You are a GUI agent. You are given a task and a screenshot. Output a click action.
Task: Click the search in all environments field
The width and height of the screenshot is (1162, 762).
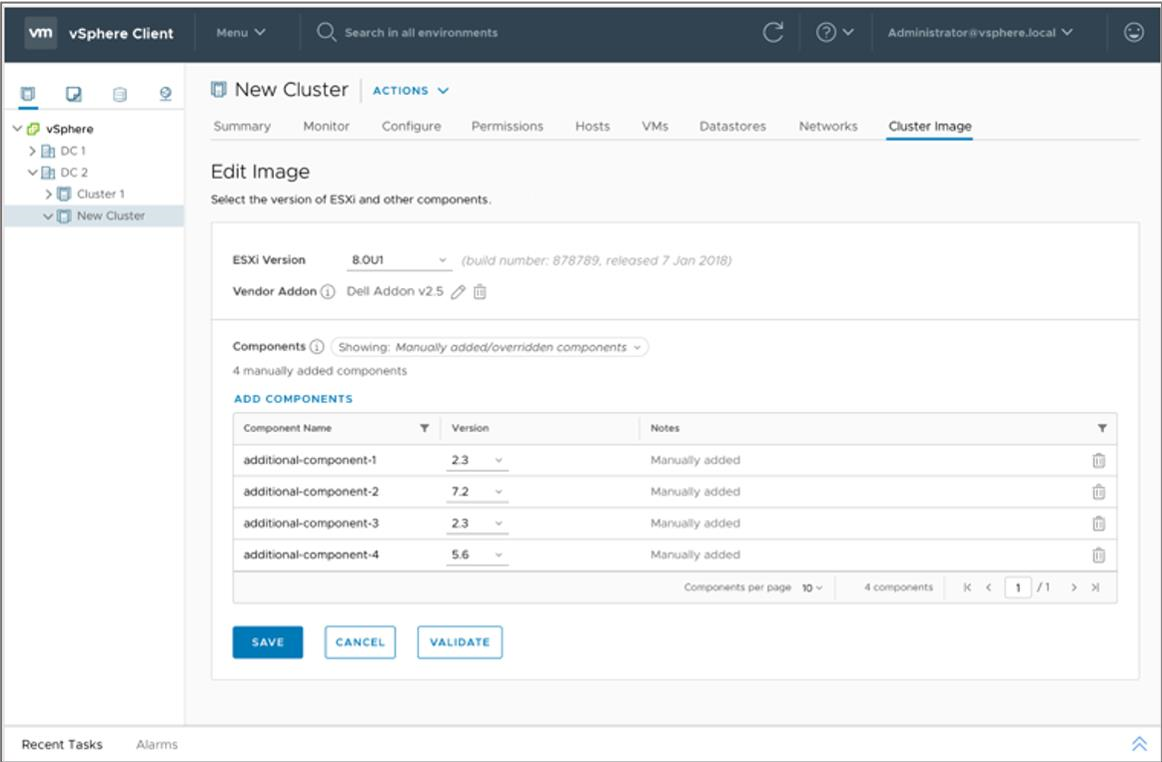(421, 33)
